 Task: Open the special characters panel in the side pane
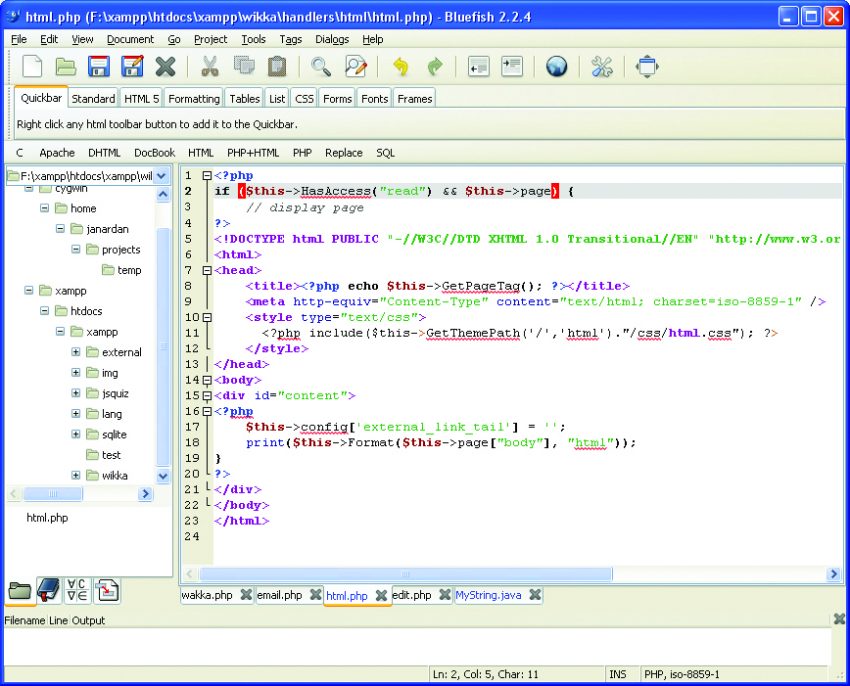(x=75, y=592)
